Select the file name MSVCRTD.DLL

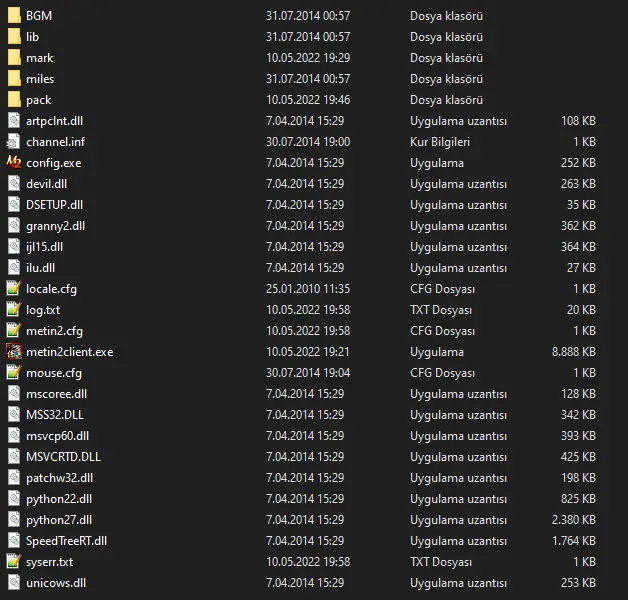(x=63, y=457)
